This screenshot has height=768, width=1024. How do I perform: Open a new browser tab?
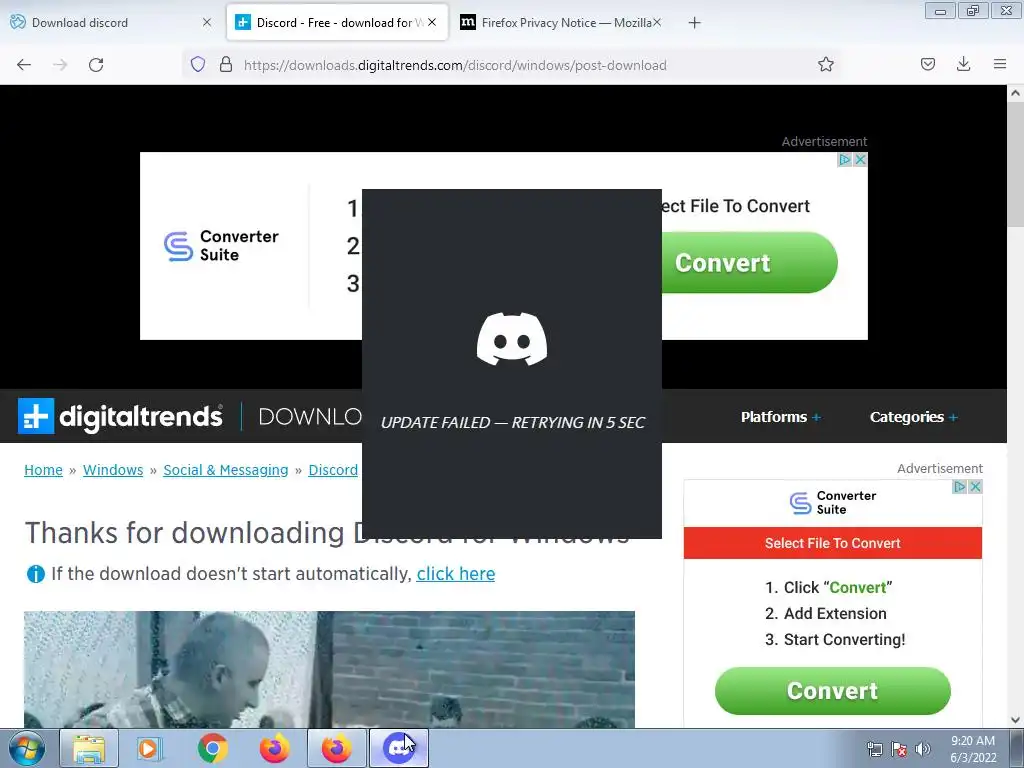click(x=694, y=23)
